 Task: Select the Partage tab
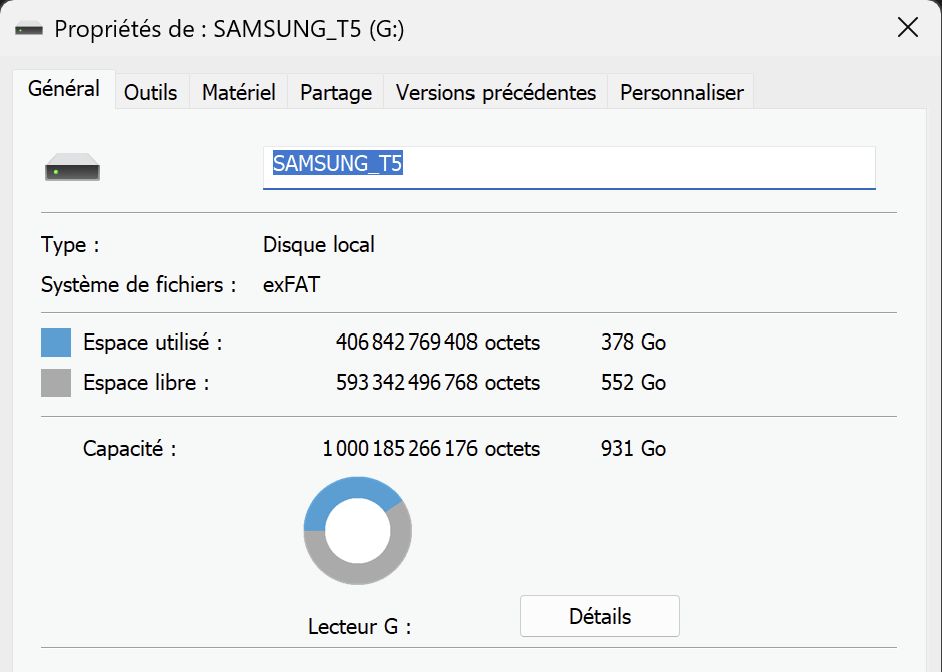[x=334, y=91]
